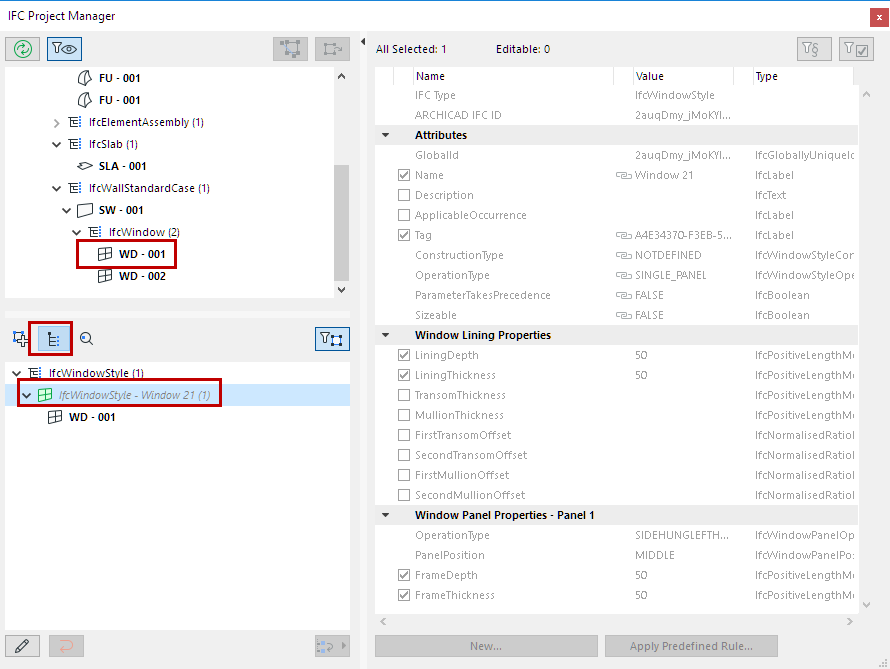Click the pencil edit icon at the bottom left
This screenshot has width=890, height=669.
click(22, 646)
